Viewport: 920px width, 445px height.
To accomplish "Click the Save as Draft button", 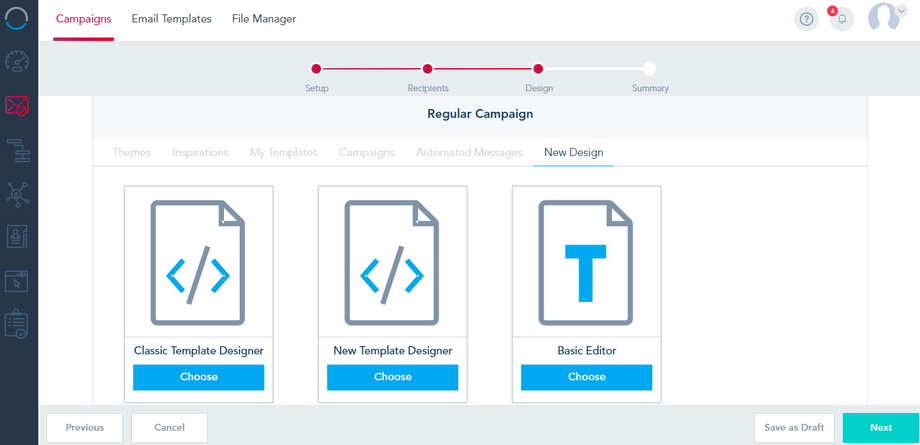I will click(794, 427).
